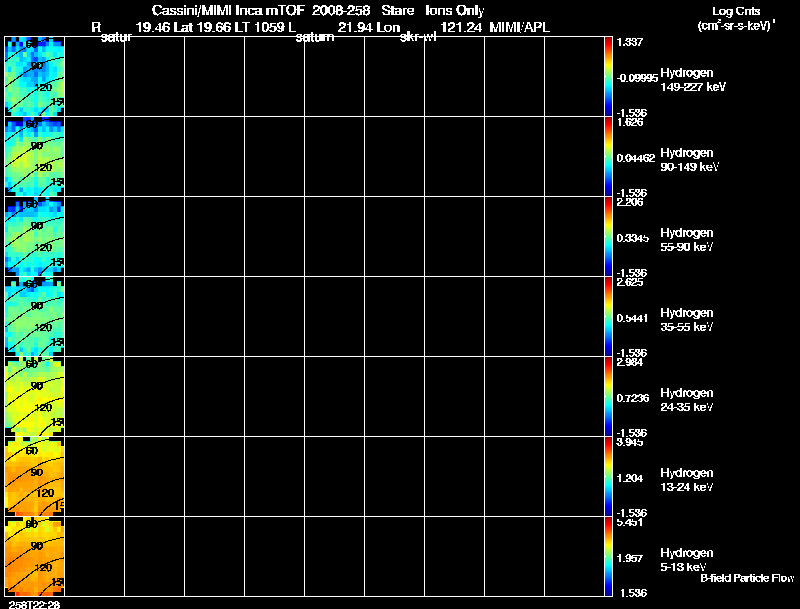This screenshot has width=800, height=609.
Task: Click the L value 21.94
Action: [354, 28]
